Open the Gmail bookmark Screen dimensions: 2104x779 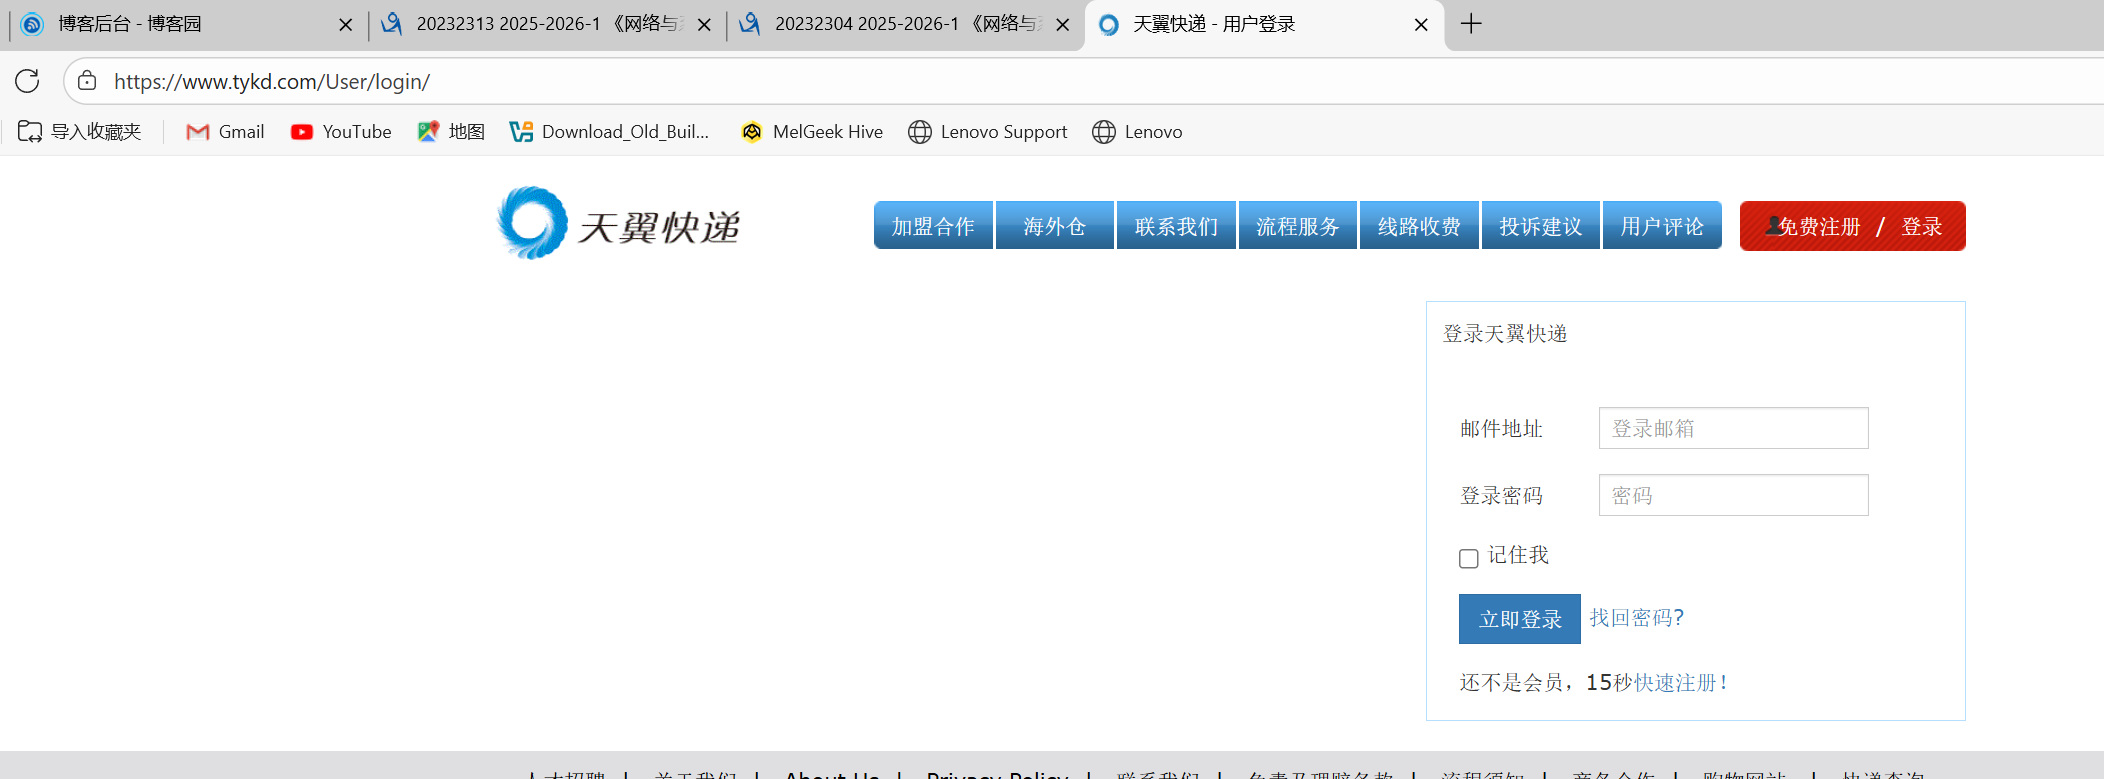tap(226, 132)
